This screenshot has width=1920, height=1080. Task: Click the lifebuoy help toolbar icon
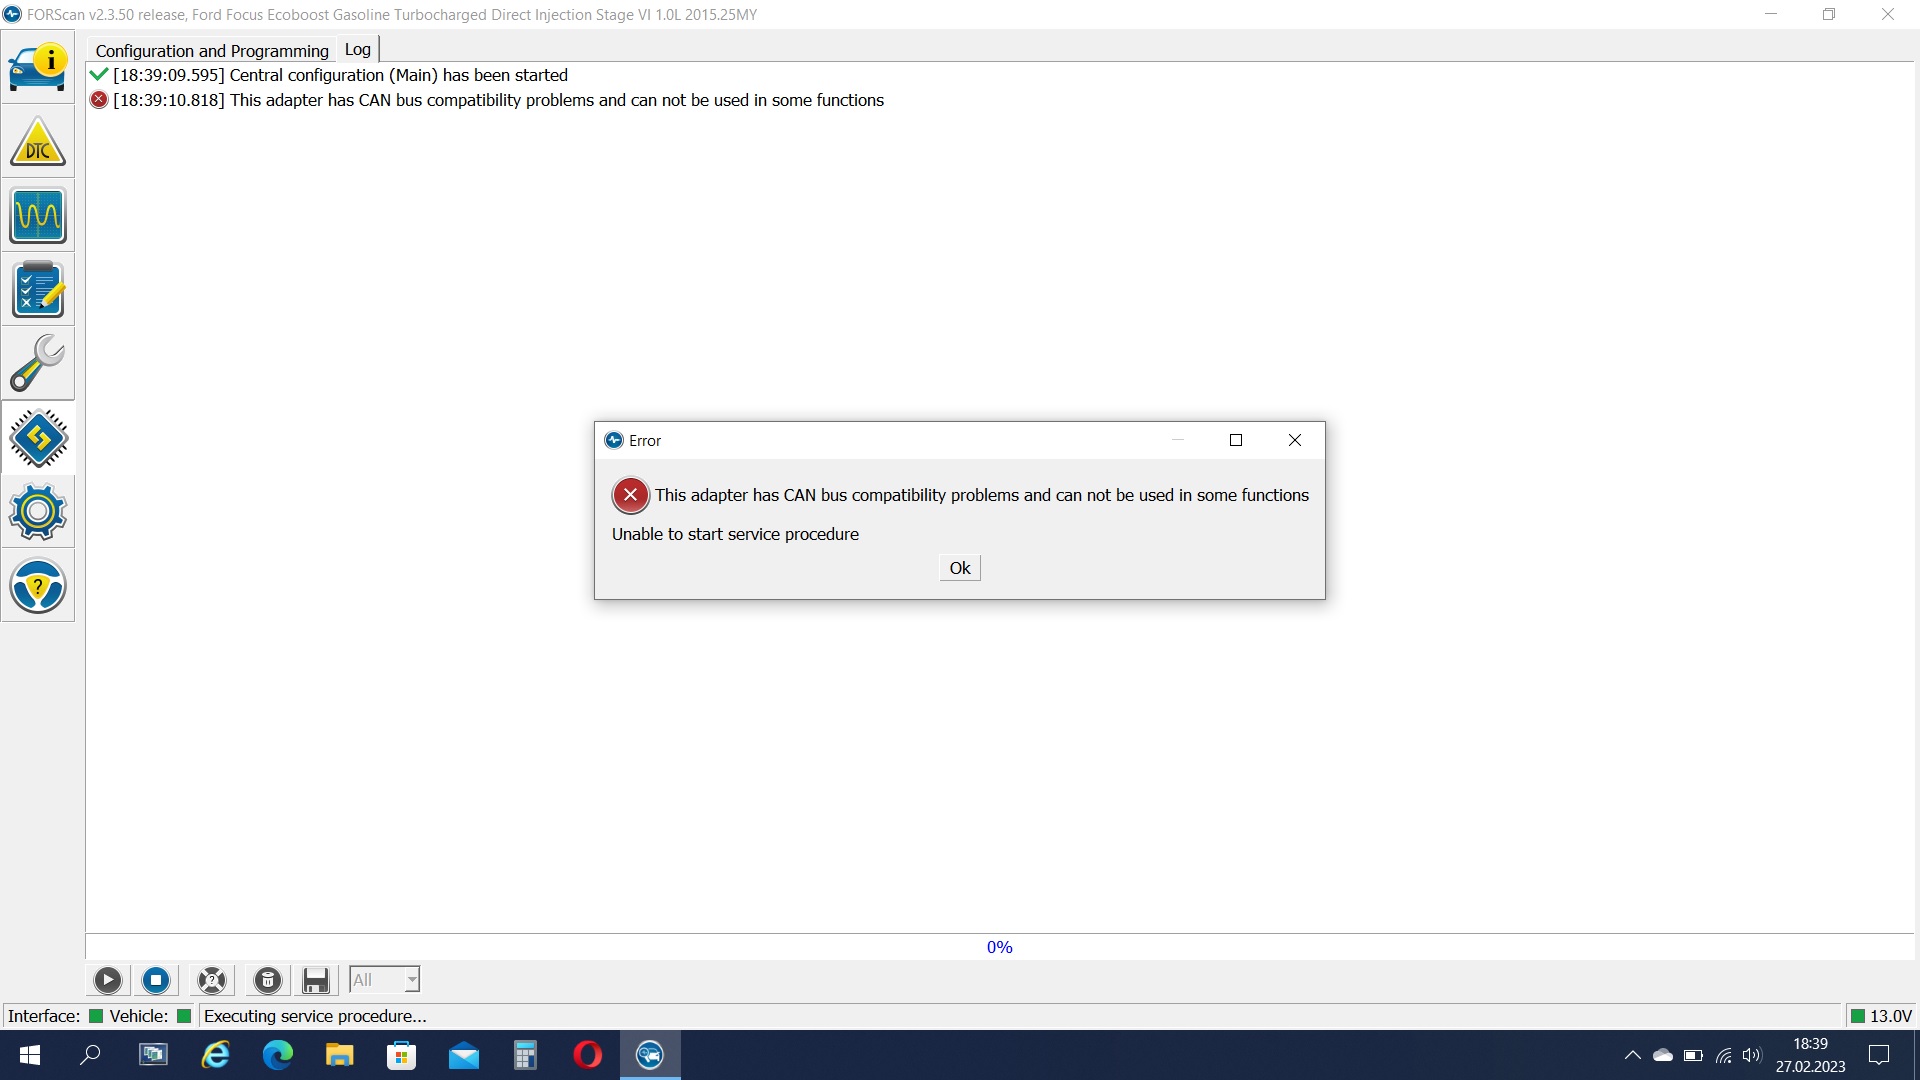point(212,980)
